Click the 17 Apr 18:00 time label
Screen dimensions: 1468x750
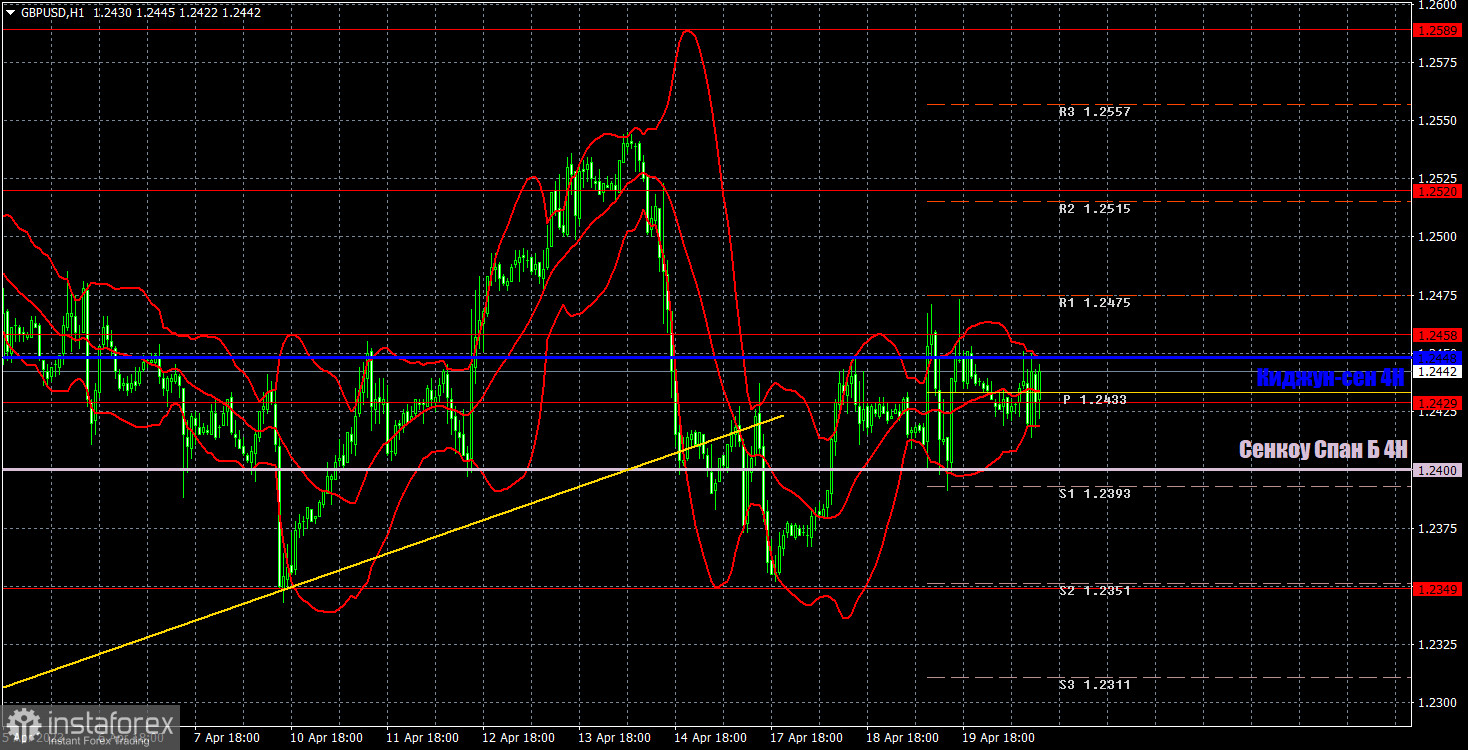coord(808,738)
